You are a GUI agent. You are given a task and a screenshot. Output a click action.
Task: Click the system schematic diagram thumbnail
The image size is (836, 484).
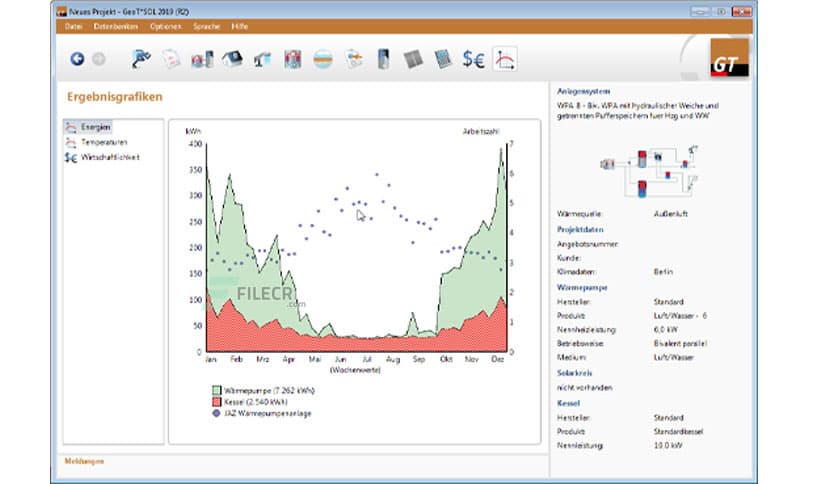coord(649,171)
